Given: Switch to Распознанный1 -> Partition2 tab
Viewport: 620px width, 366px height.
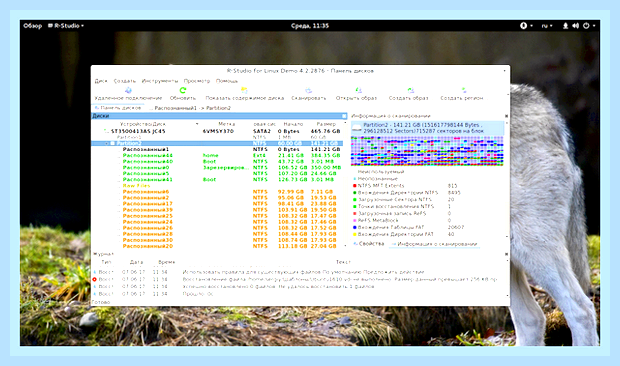Looking at the screenshot, I should click(x=190, y=108).
